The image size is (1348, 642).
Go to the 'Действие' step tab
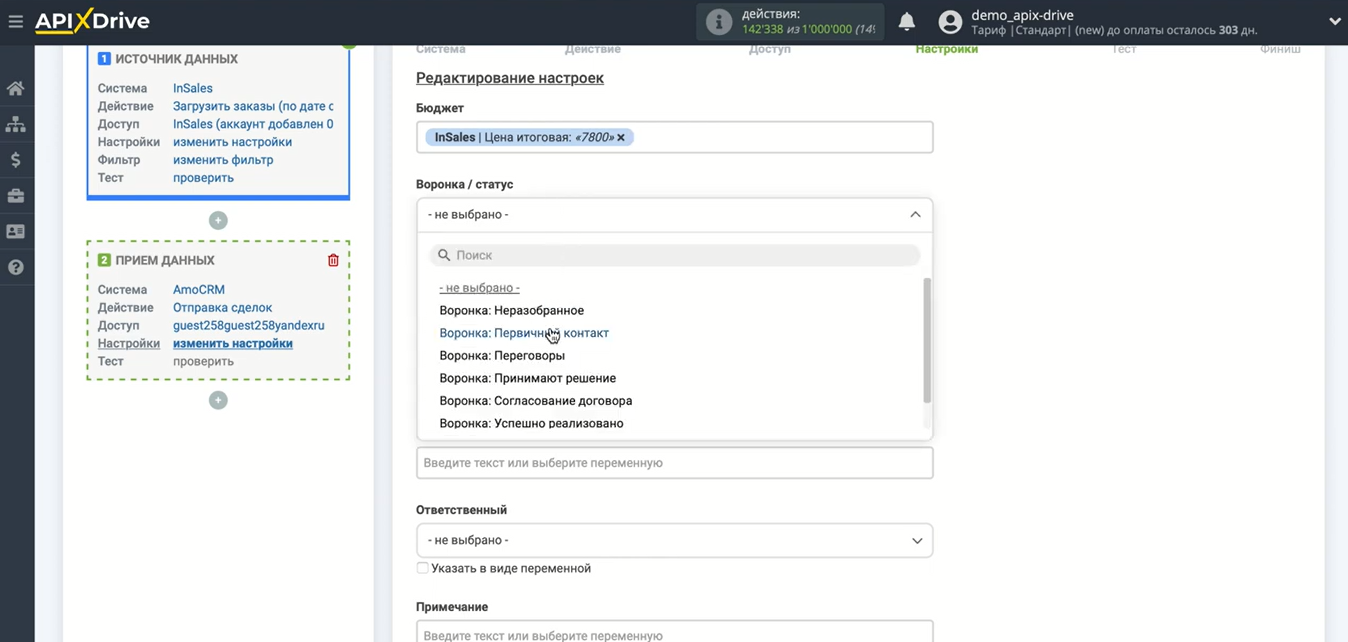[593, 49]
